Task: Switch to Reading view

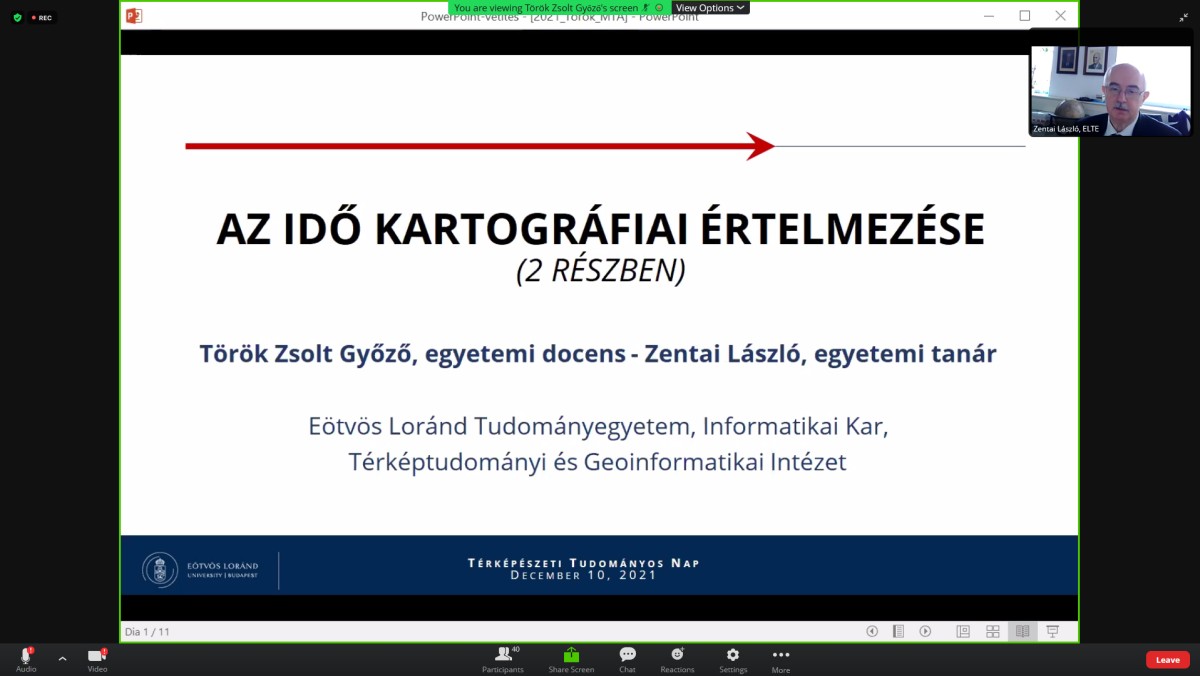Action: 1022,631
